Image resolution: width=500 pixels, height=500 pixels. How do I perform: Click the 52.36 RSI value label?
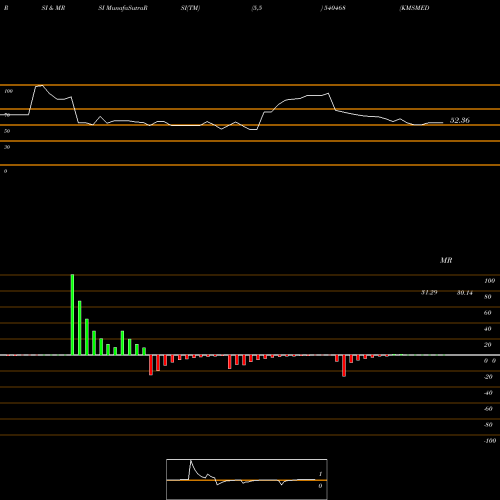460,120
